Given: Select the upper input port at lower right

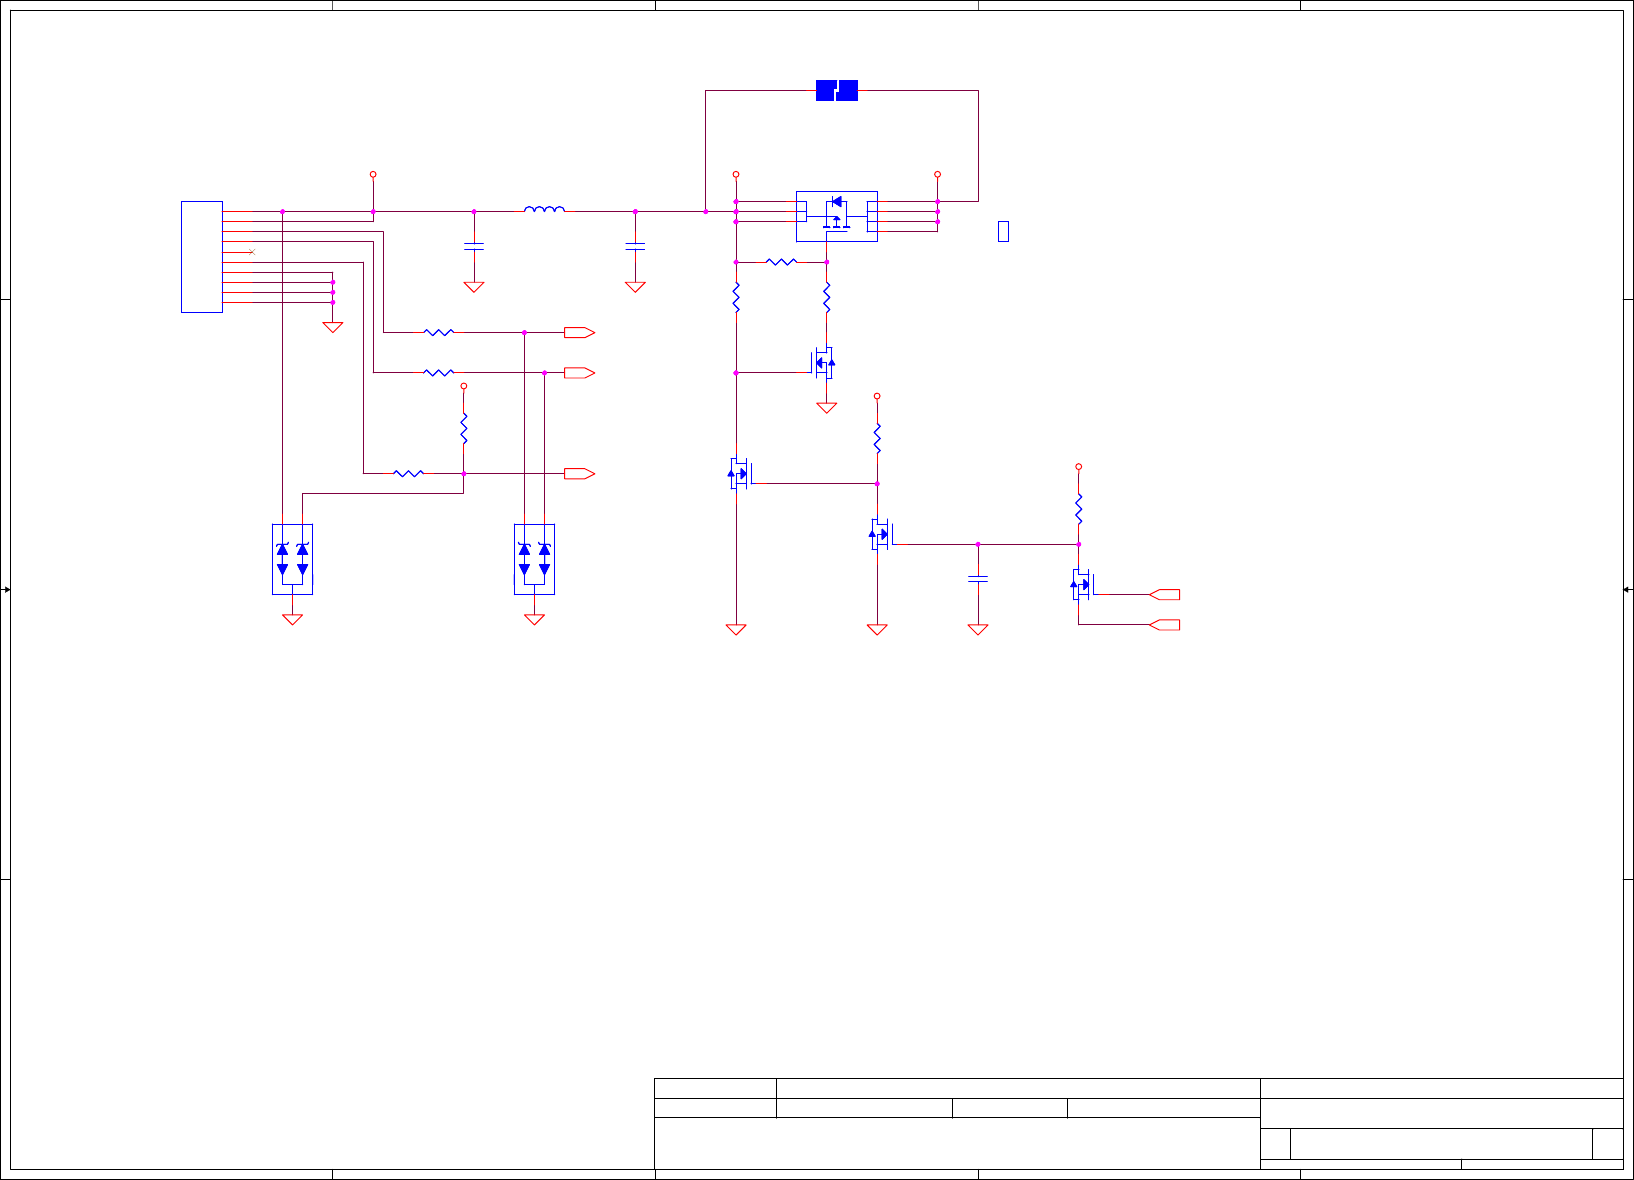Looking at the screenshot, I should (x=1165, y=594).
